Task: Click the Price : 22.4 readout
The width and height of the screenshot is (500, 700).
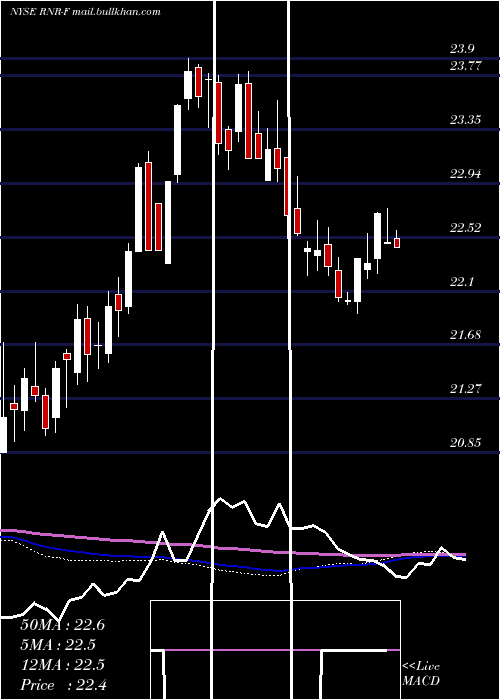Action: click(x=62, y=685)
